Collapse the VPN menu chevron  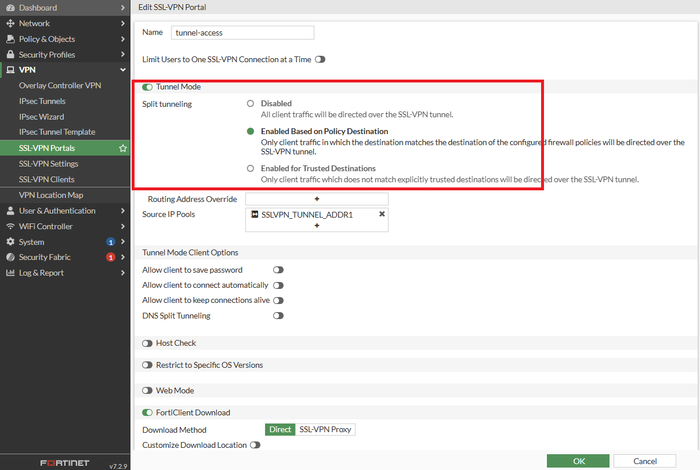[x=123, y=70]
